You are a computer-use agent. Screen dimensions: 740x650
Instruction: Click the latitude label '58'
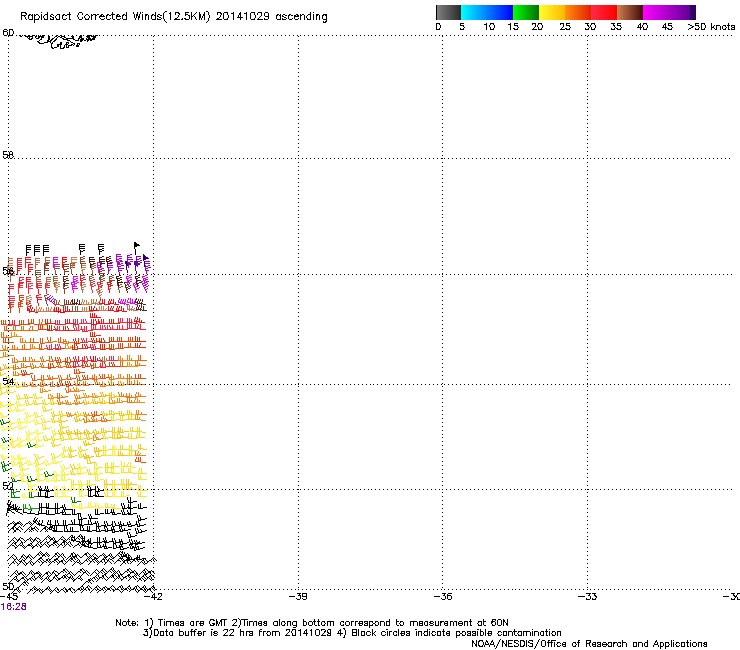tap(8, 155)
